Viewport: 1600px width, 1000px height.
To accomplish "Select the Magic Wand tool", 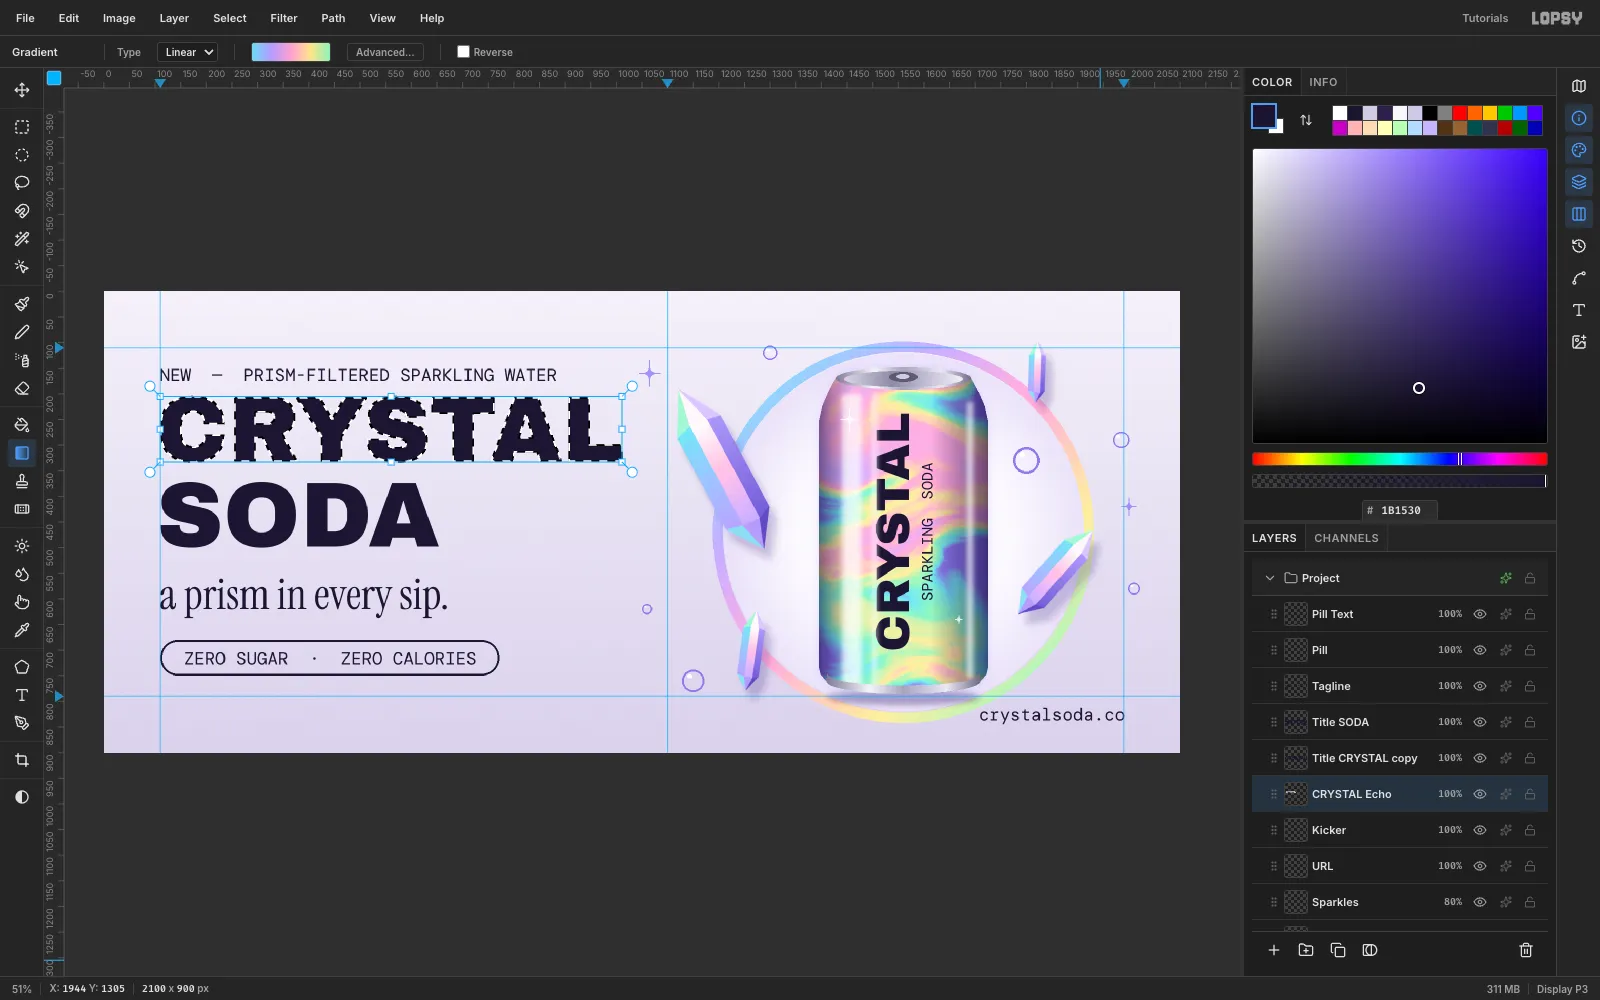I will pyautogui.click(x=22, y=239).
